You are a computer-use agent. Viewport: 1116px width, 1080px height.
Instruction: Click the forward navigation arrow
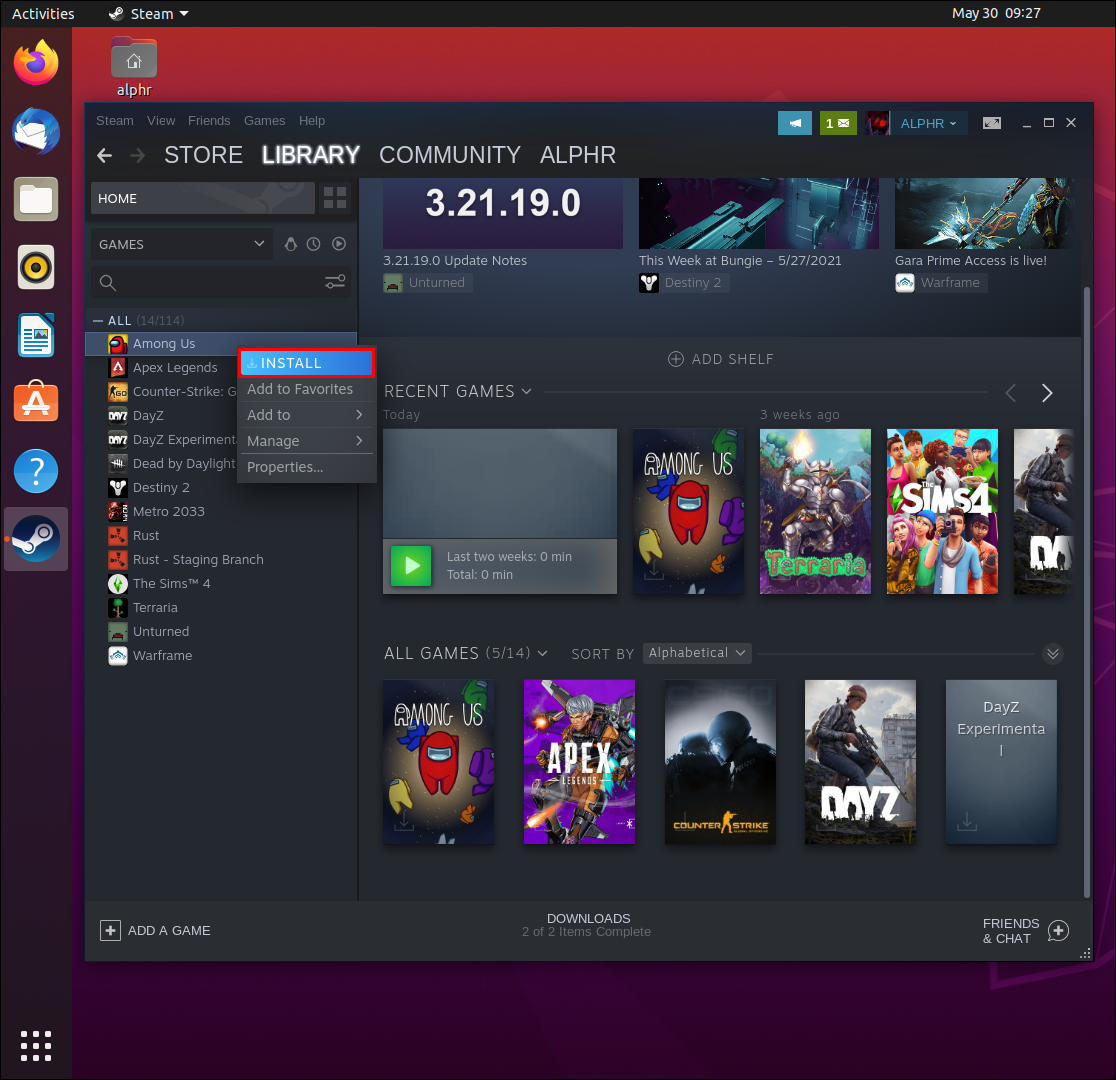(138, 155)
